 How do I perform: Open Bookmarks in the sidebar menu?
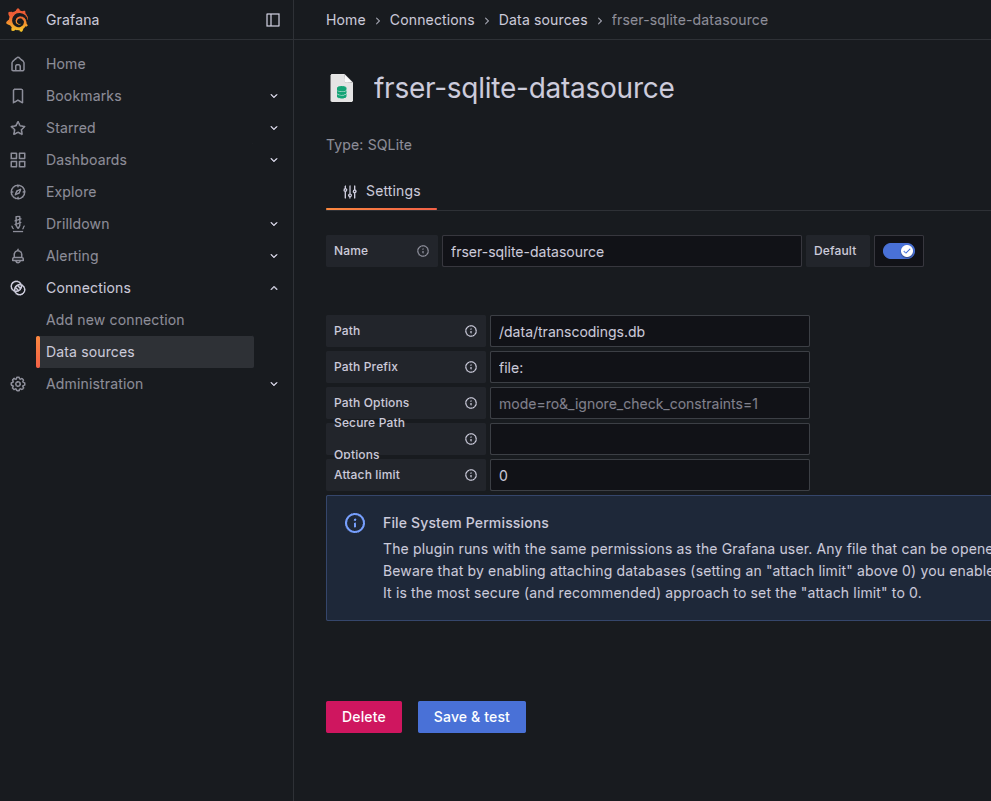click(83, 96)
